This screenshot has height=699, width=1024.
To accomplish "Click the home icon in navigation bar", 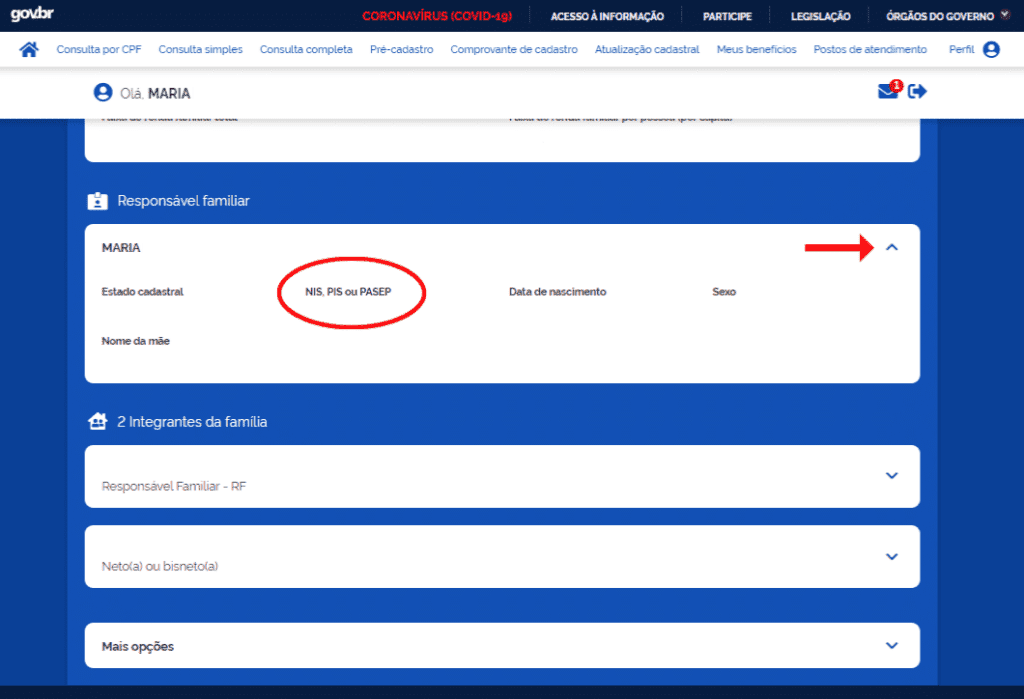I will point(29,49).
